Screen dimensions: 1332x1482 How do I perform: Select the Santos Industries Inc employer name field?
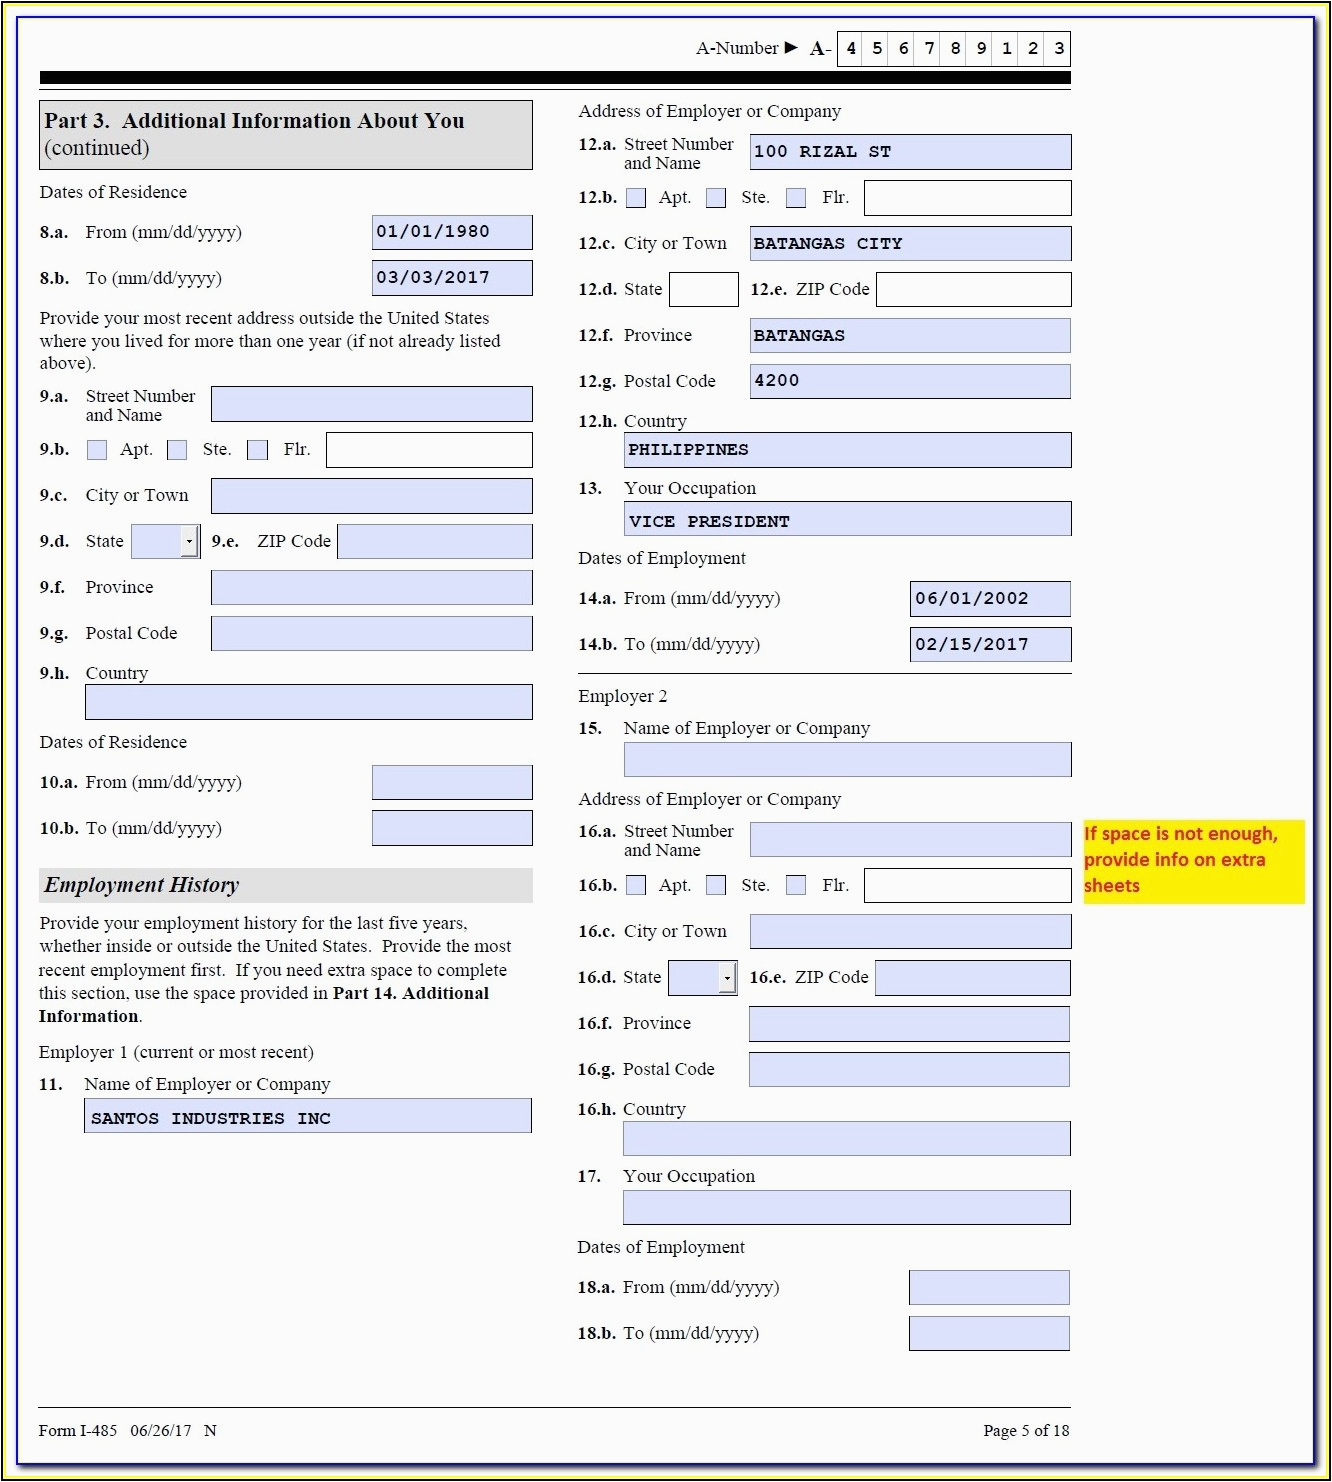click(x=307, y=1116)
